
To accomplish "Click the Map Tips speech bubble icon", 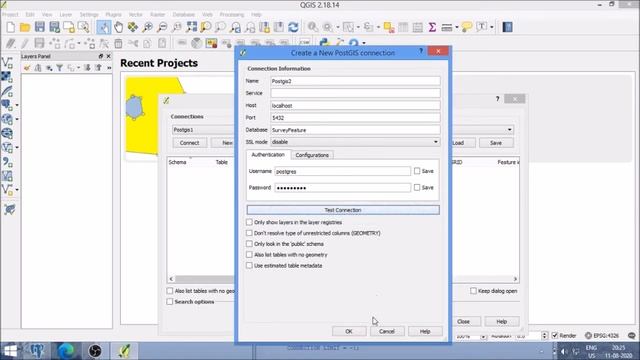I will (467, 27).
